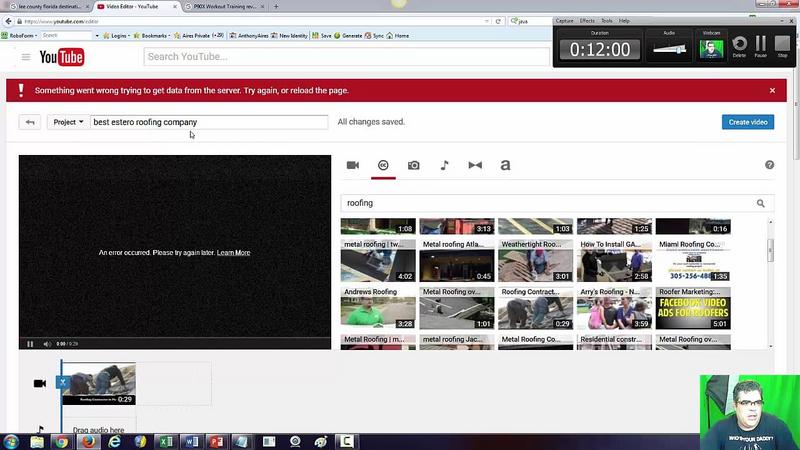Remove timeline clip with blue X

63,382
